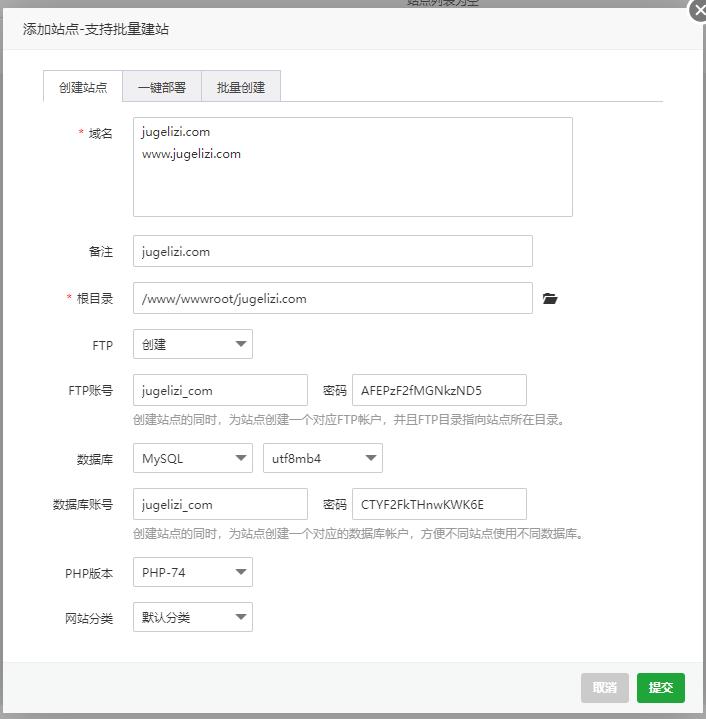Switch to the 创建站点 tab
The image size is (706, 719).
point(83,87)
